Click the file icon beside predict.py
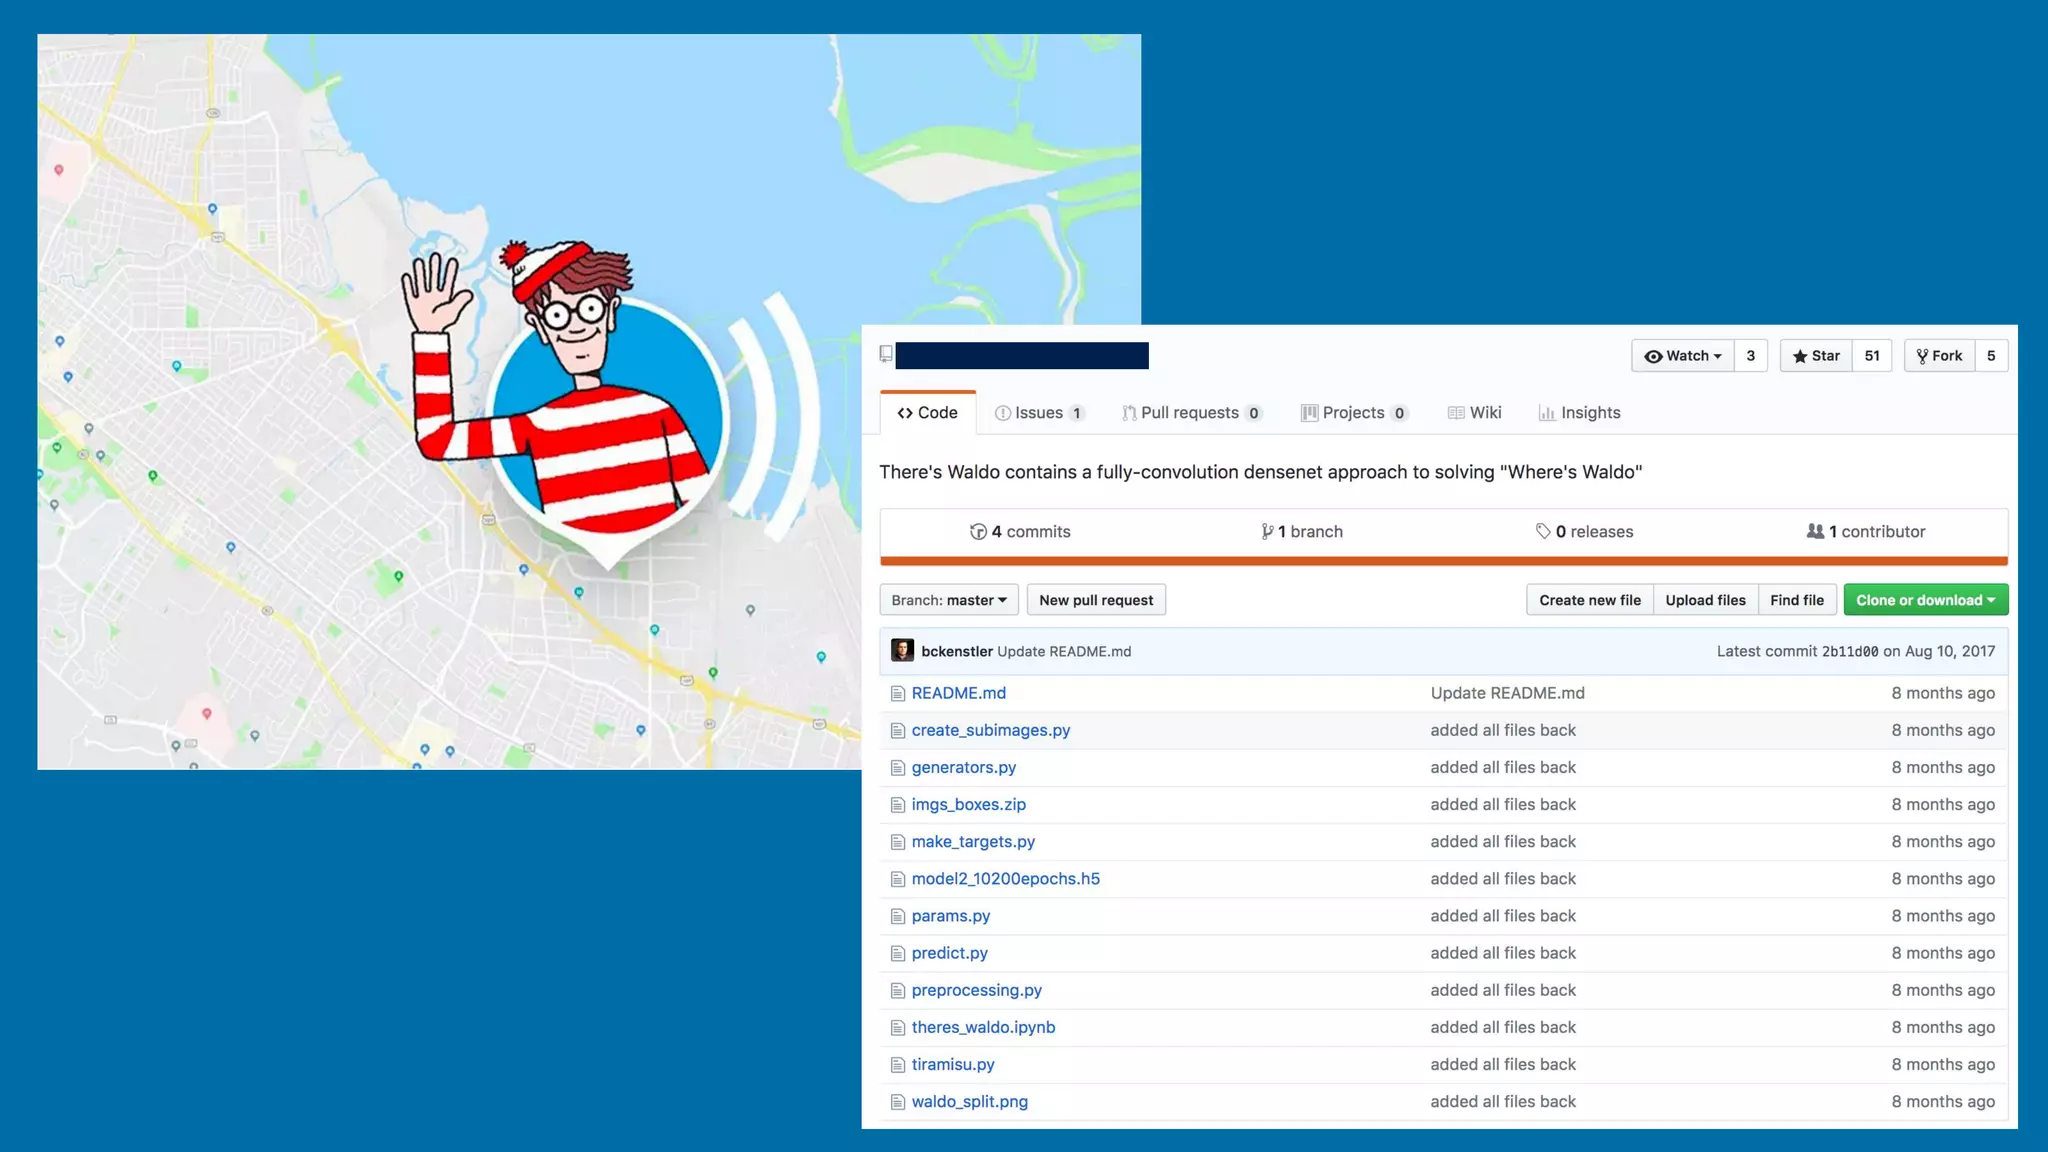This screenshot has height=1152, width=2048. pos(897,953)
